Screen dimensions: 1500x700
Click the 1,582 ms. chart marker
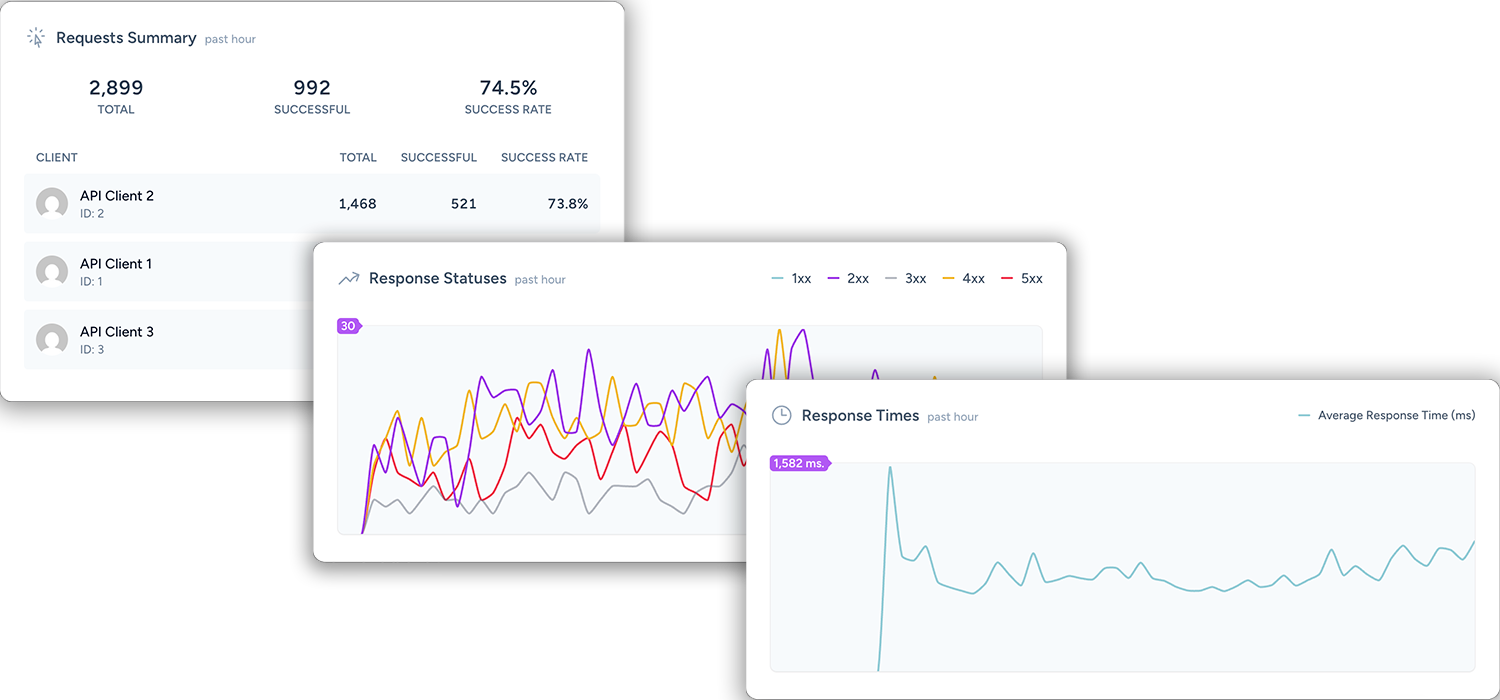(798, 464)
